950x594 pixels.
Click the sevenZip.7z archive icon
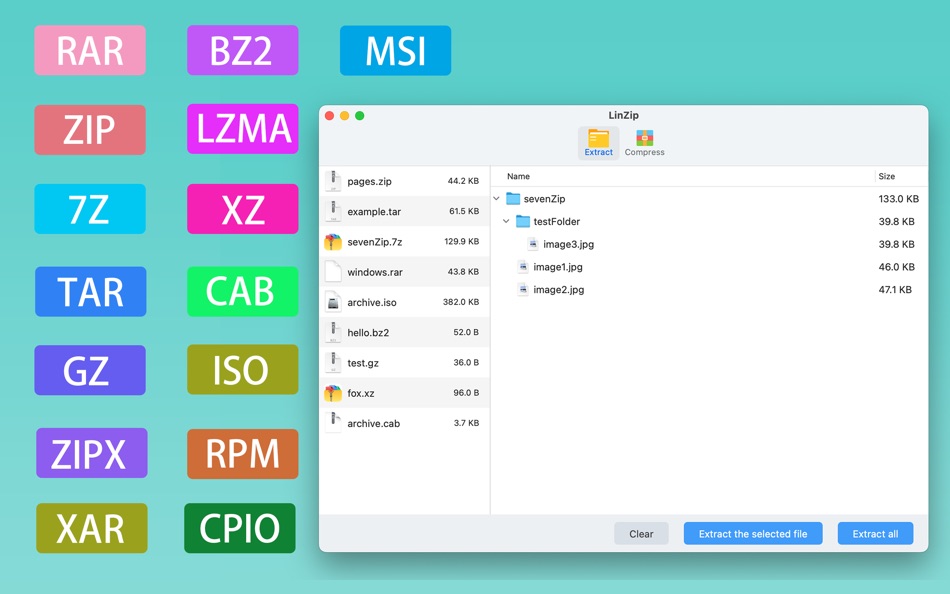pos(333,241)
